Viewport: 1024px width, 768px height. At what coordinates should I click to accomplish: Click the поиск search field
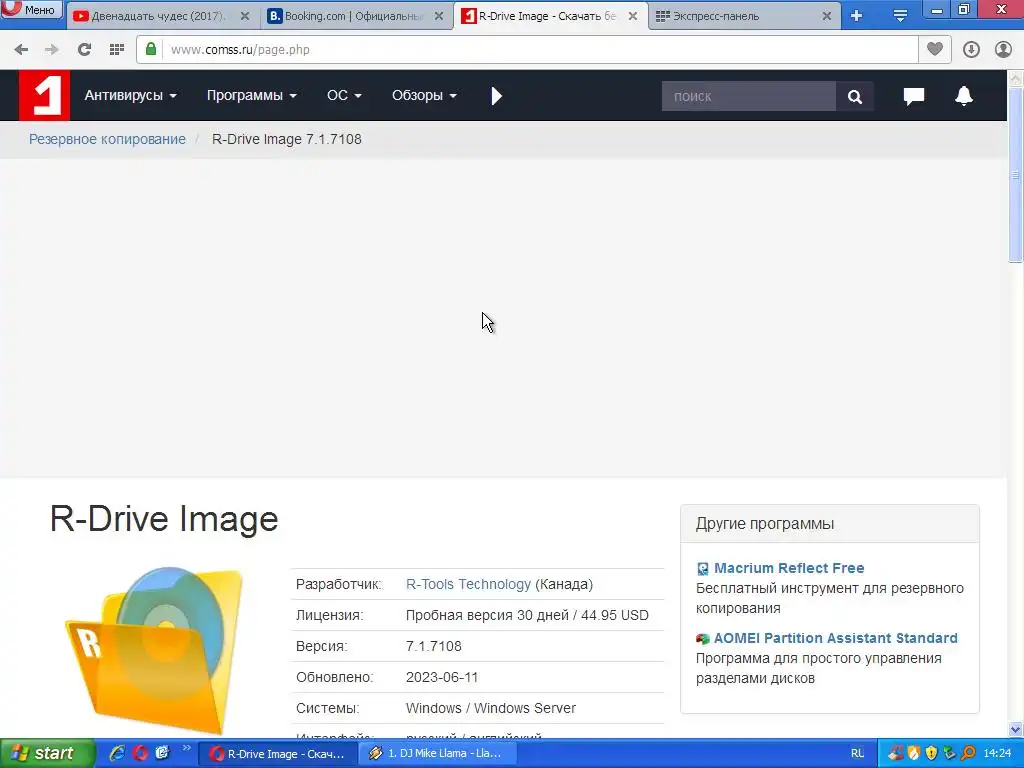tap(748, 97)
